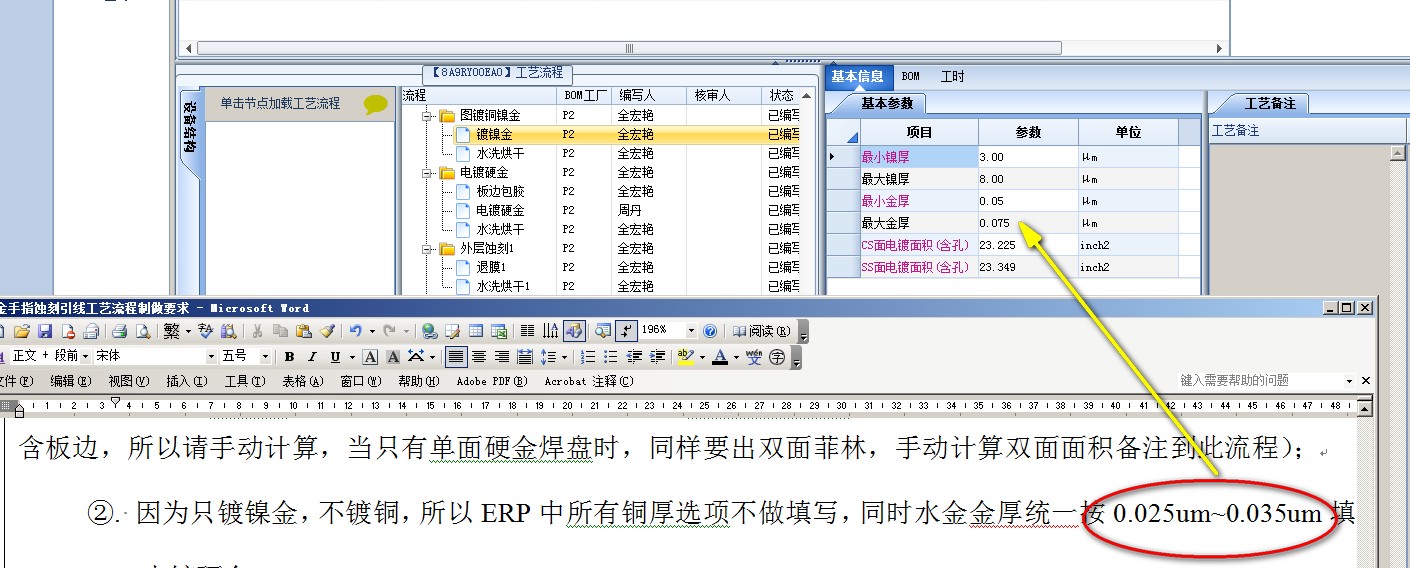Open the zoom percentage dropdown 196%

pos(691,331)
